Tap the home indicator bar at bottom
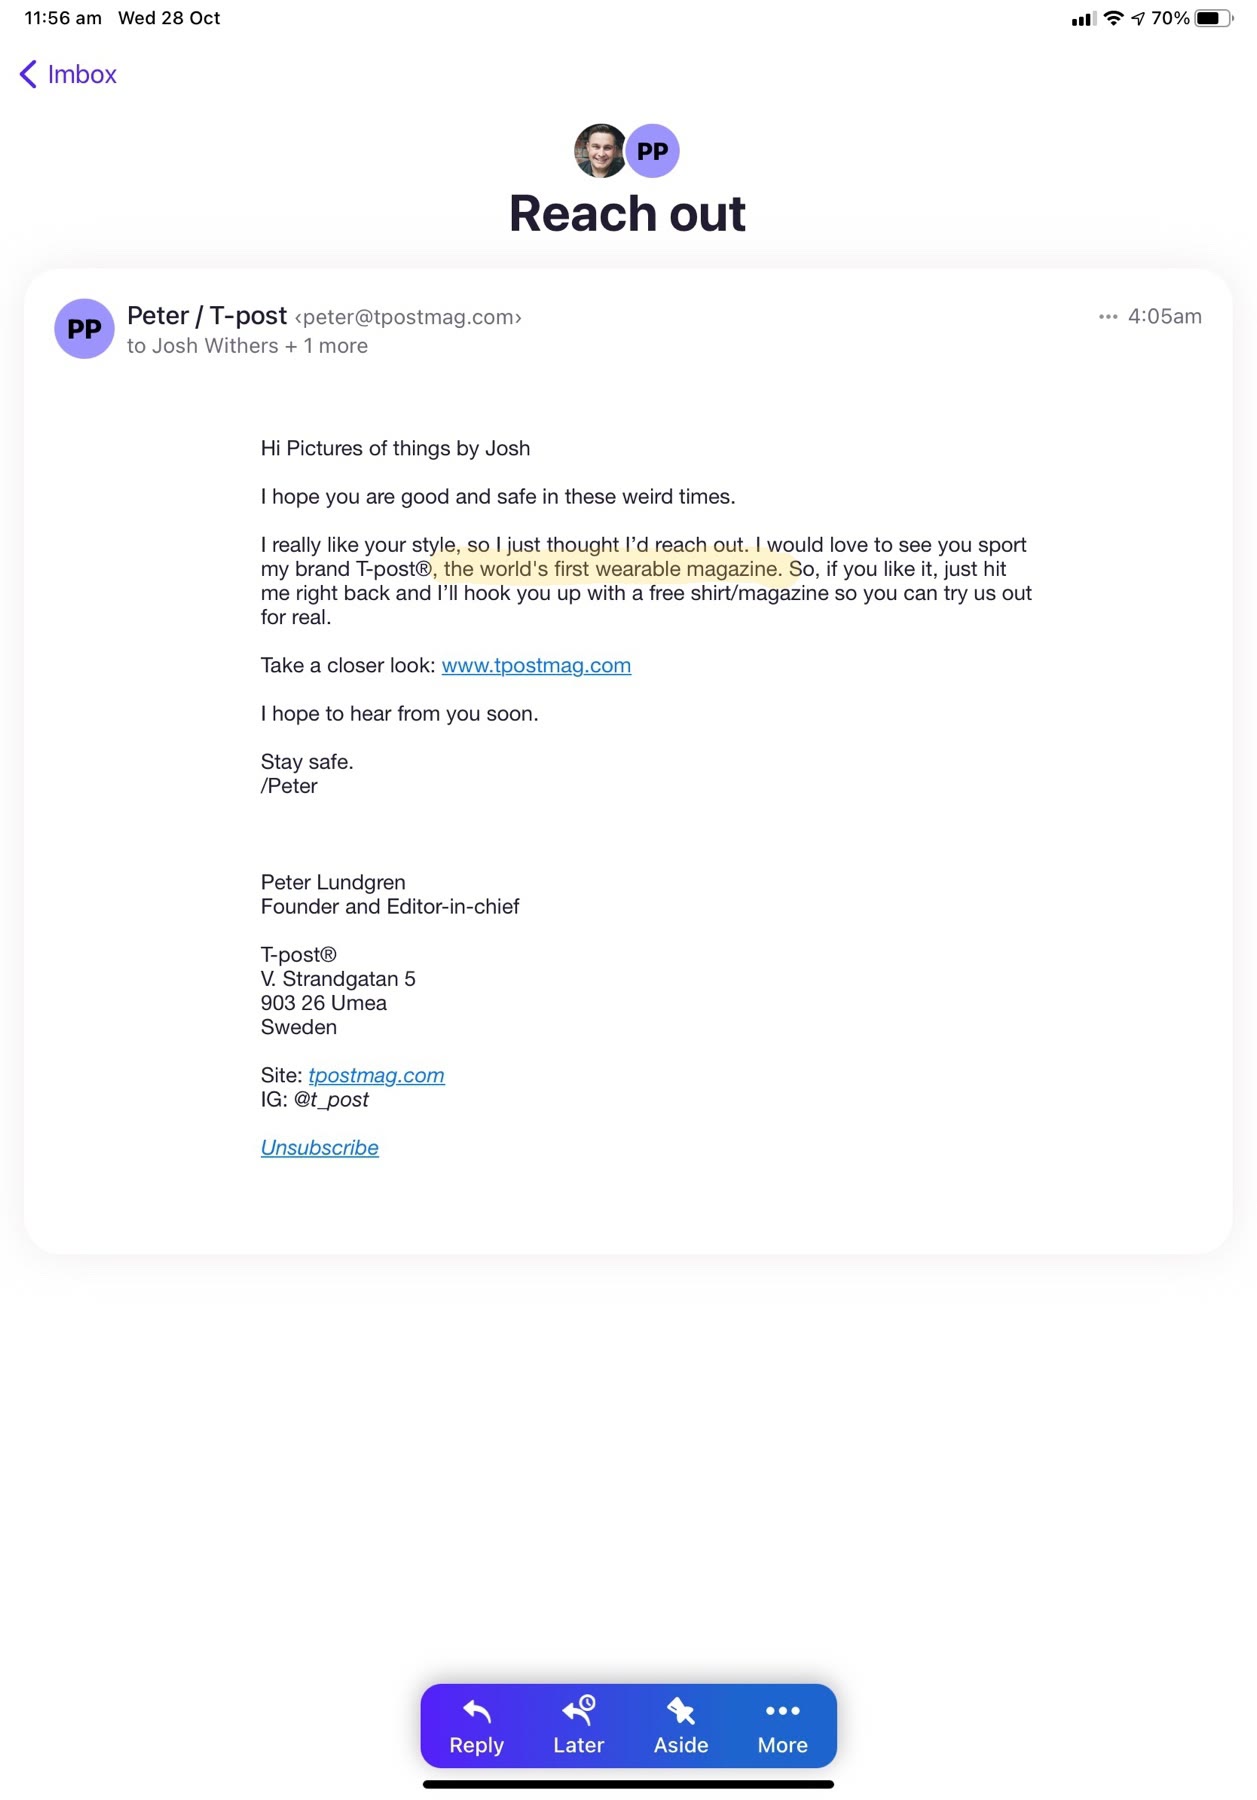Image resolution: width=1257 pixels, height=1800 pixels. 628,1784
